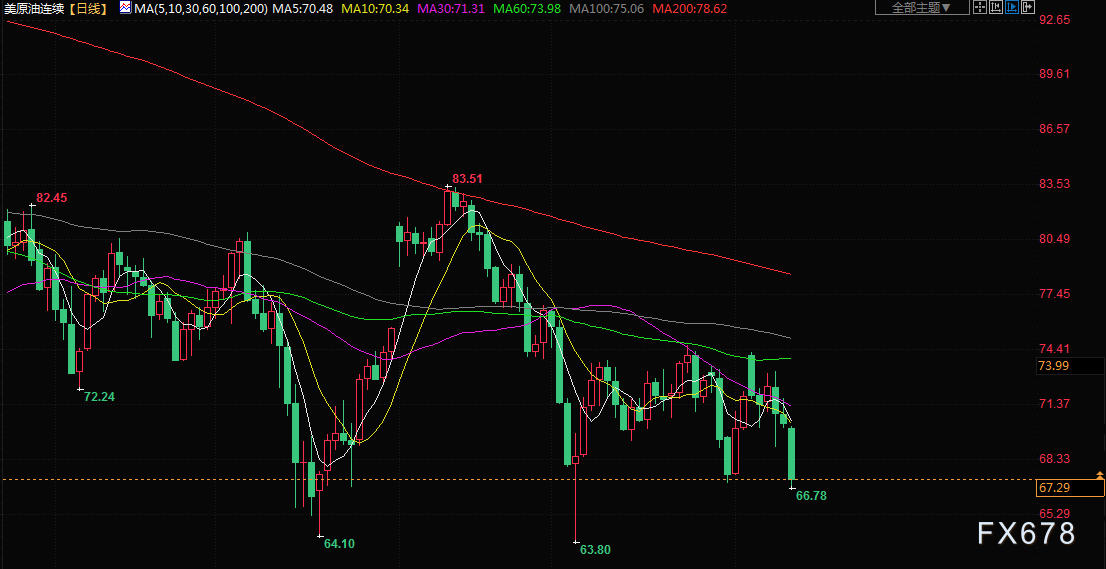Click the 66.78 low price label
The image size is (1106, 569).
pyautogui.click(x=811, y=496)
